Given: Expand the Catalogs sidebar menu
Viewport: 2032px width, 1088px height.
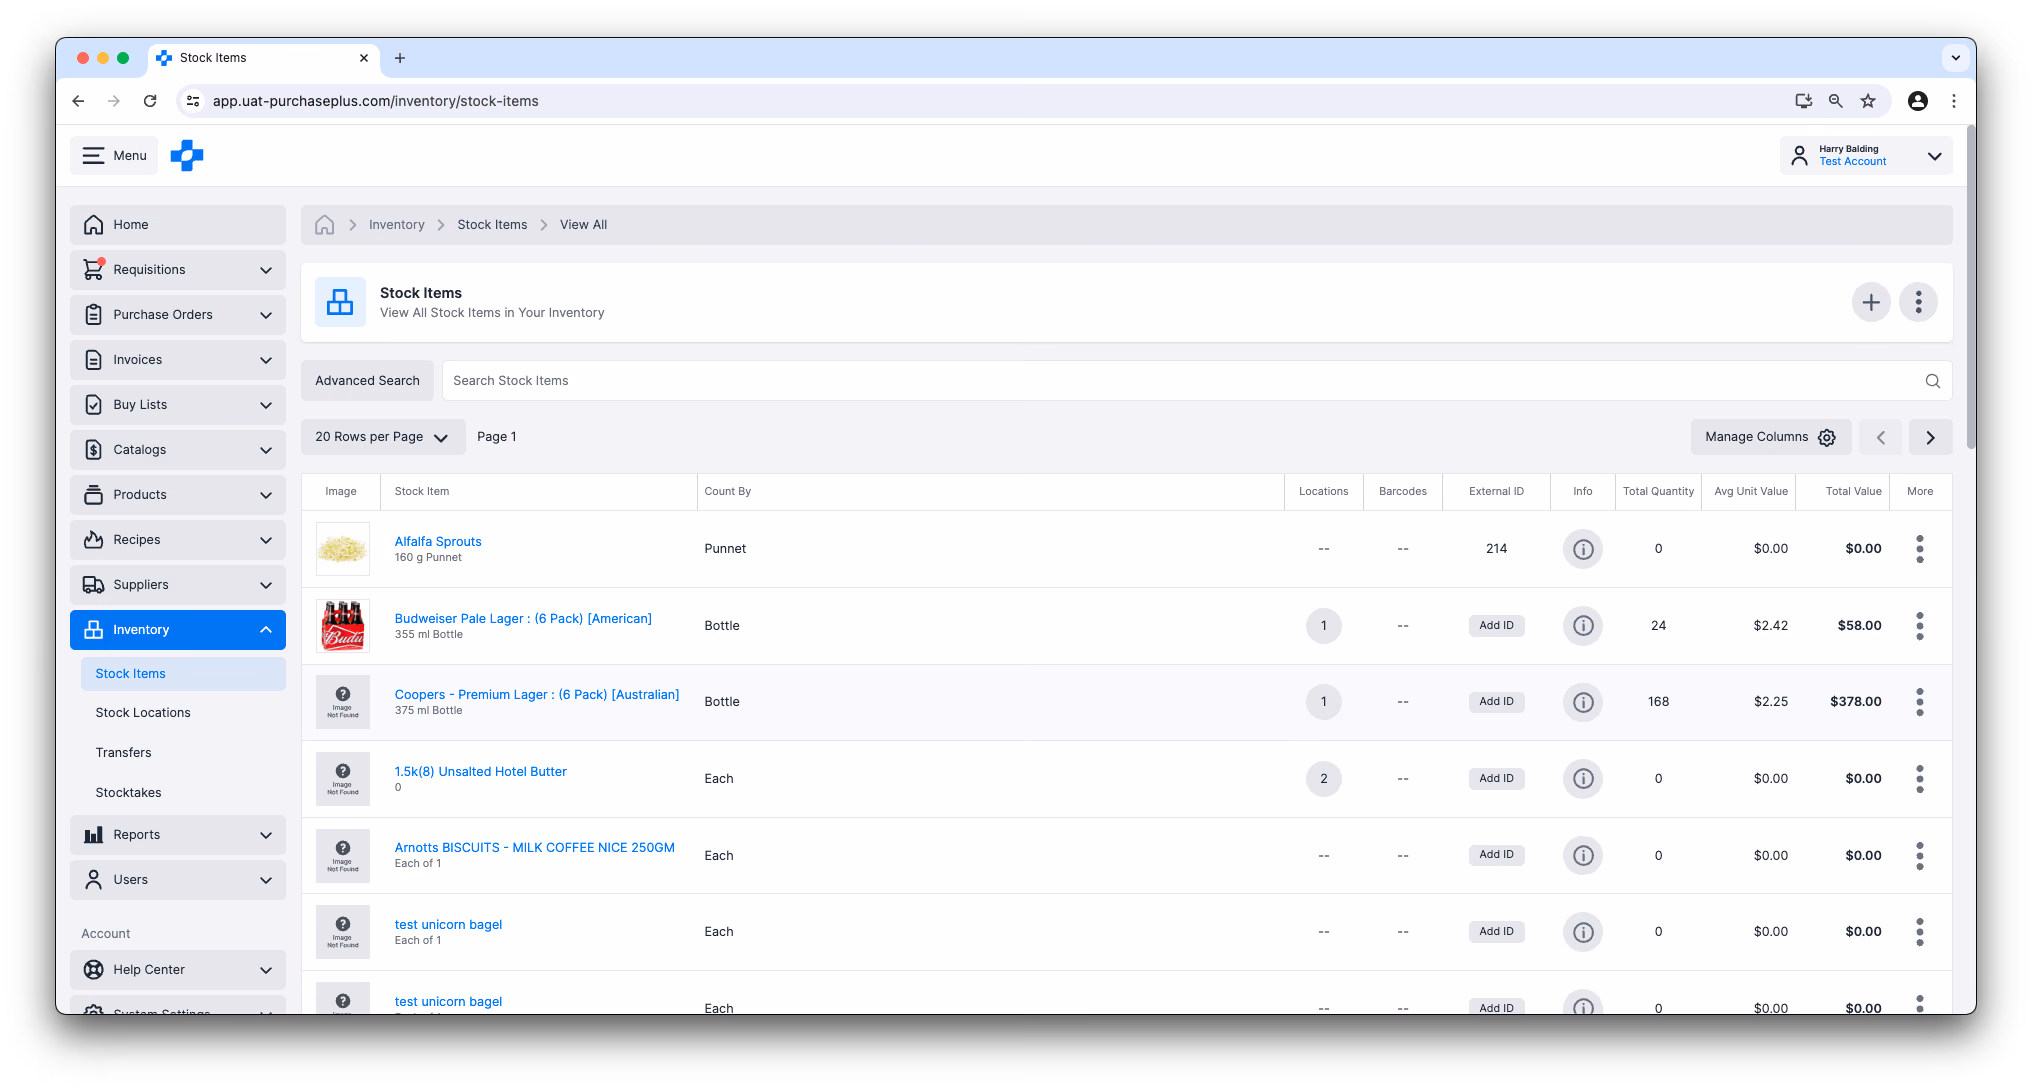Looking at the screenshot, I should point(178,450).
